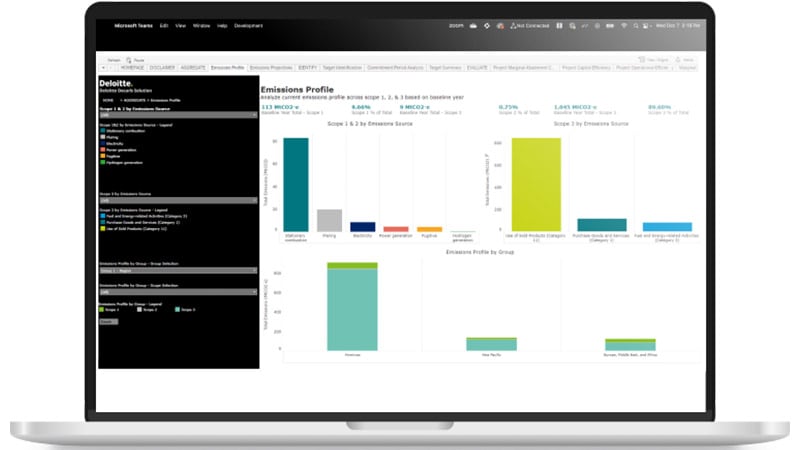
Task: Click the Refresh icon in the toolbar
Action: pos(113,59)
